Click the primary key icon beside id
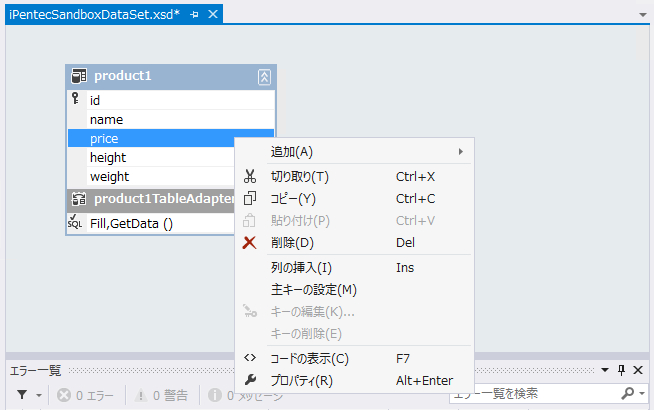654x410 pixels. [76, 99]
